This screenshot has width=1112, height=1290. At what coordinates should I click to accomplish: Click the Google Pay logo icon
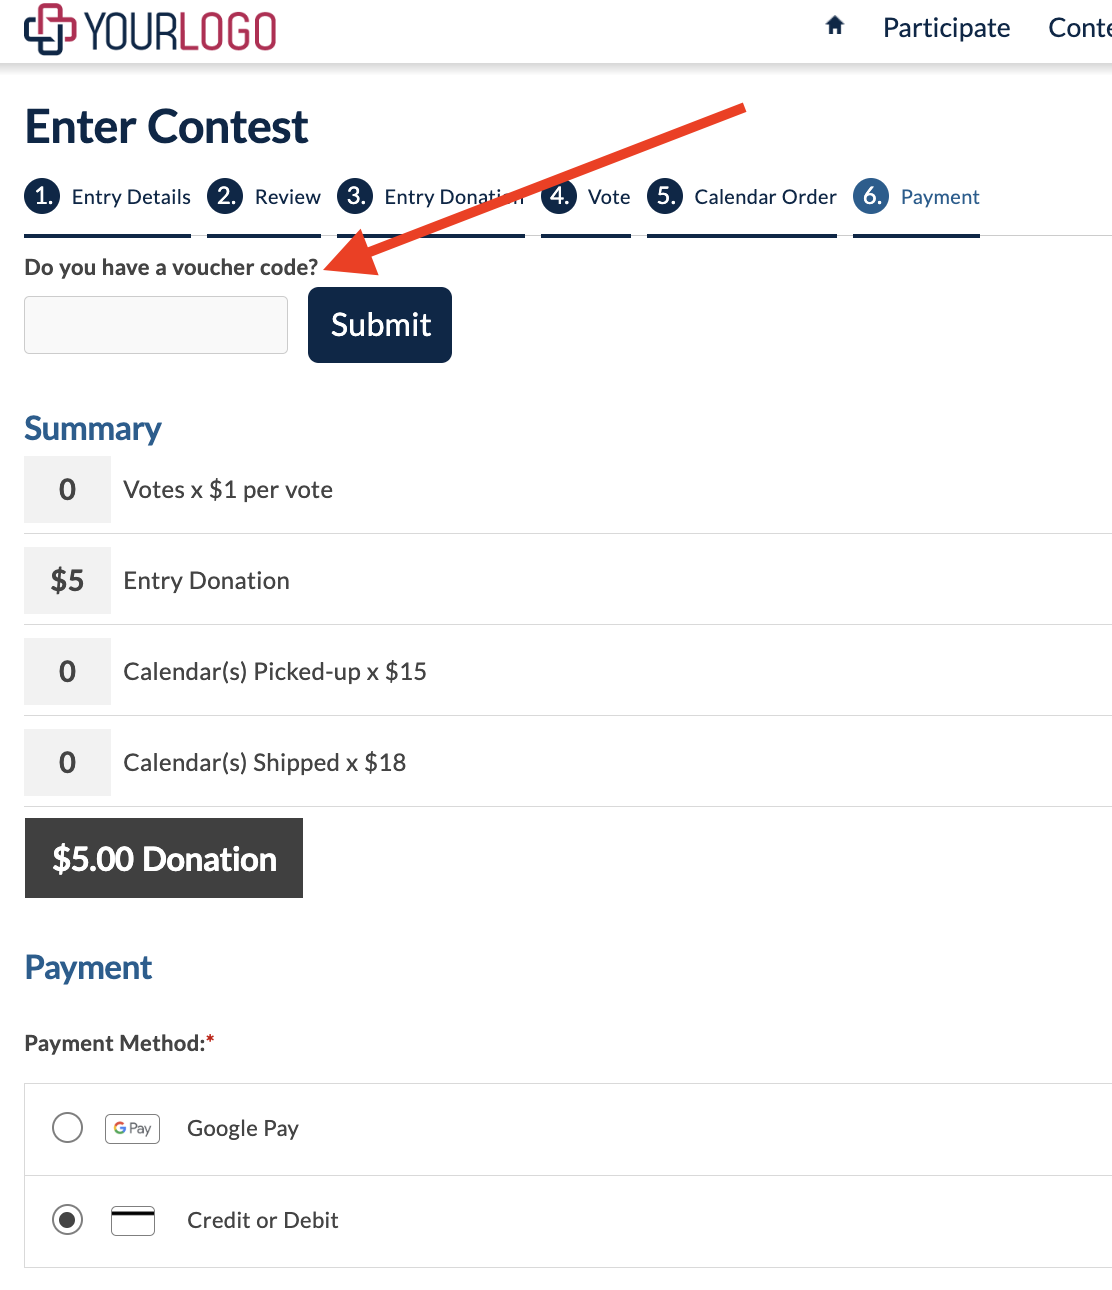point(132,1128)
